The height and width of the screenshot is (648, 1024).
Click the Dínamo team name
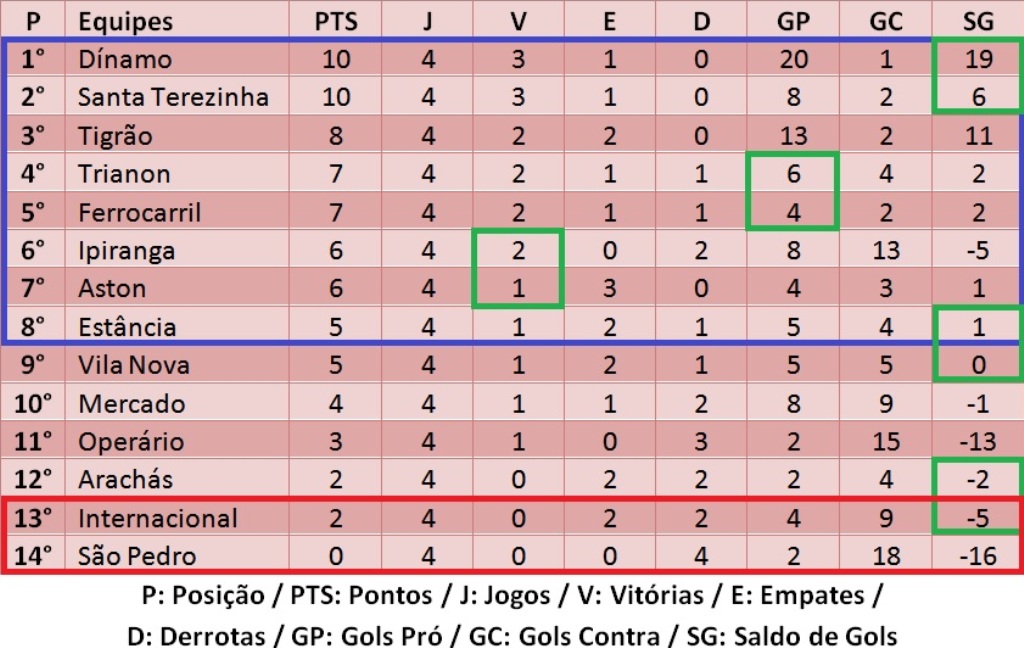[125, 60]
